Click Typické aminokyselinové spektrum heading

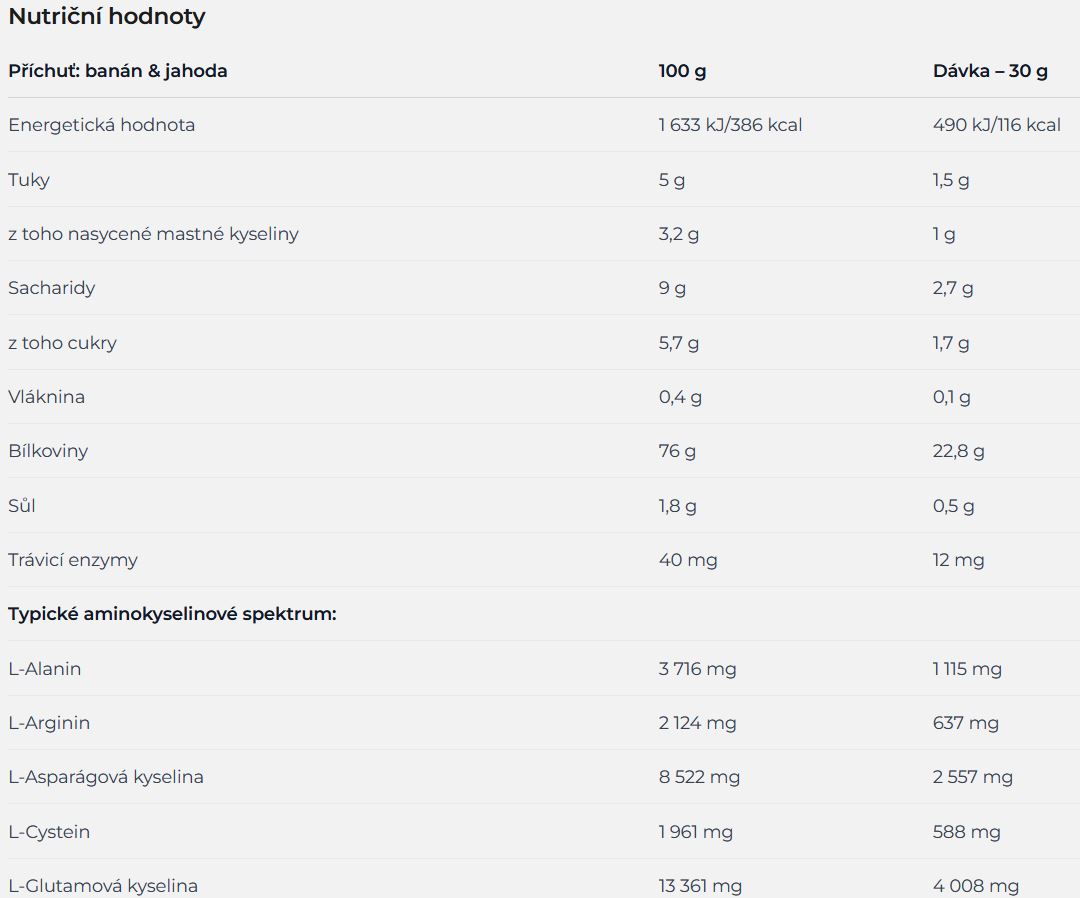(172, 614)
